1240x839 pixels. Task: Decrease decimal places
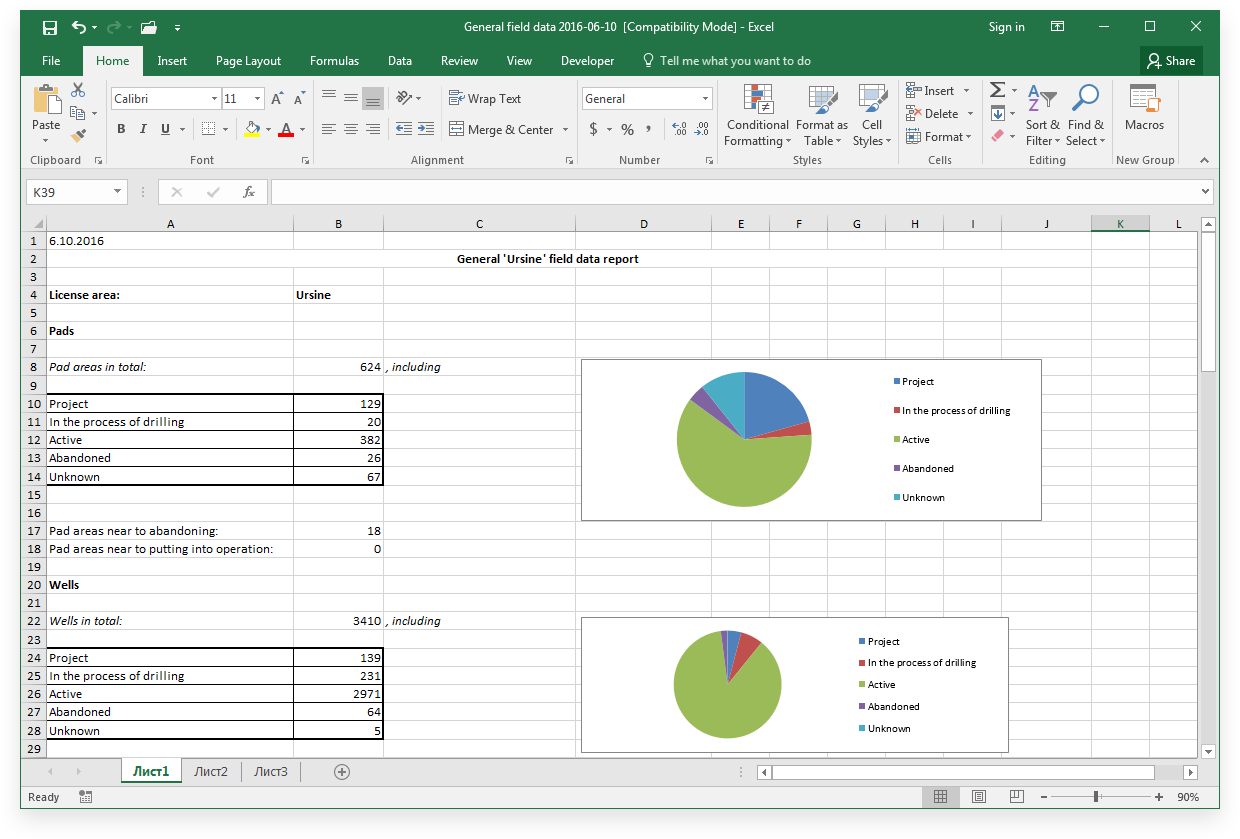tap(702, 129)
